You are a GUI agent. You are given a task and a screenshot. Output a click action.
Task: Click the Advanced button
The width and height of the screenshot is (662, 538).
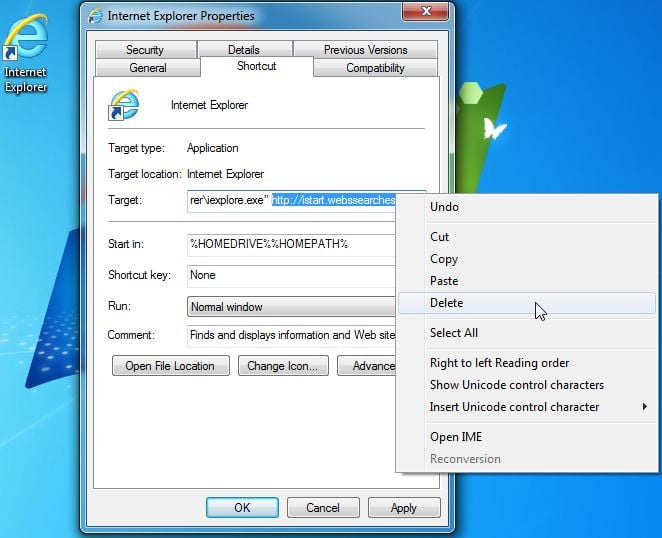click(366, 366)
